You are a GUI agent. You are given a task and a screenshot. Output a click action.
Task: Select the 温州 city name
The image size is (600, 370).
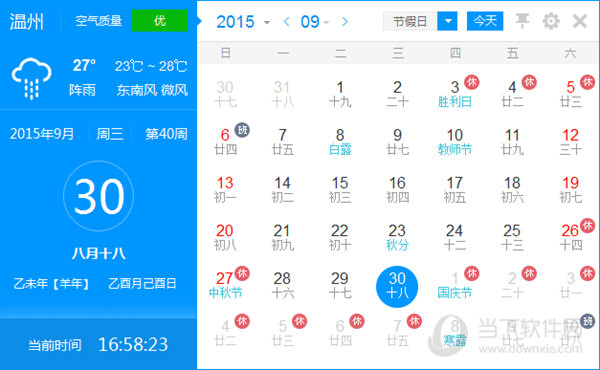pyautogui.click(x=26, y=21)
